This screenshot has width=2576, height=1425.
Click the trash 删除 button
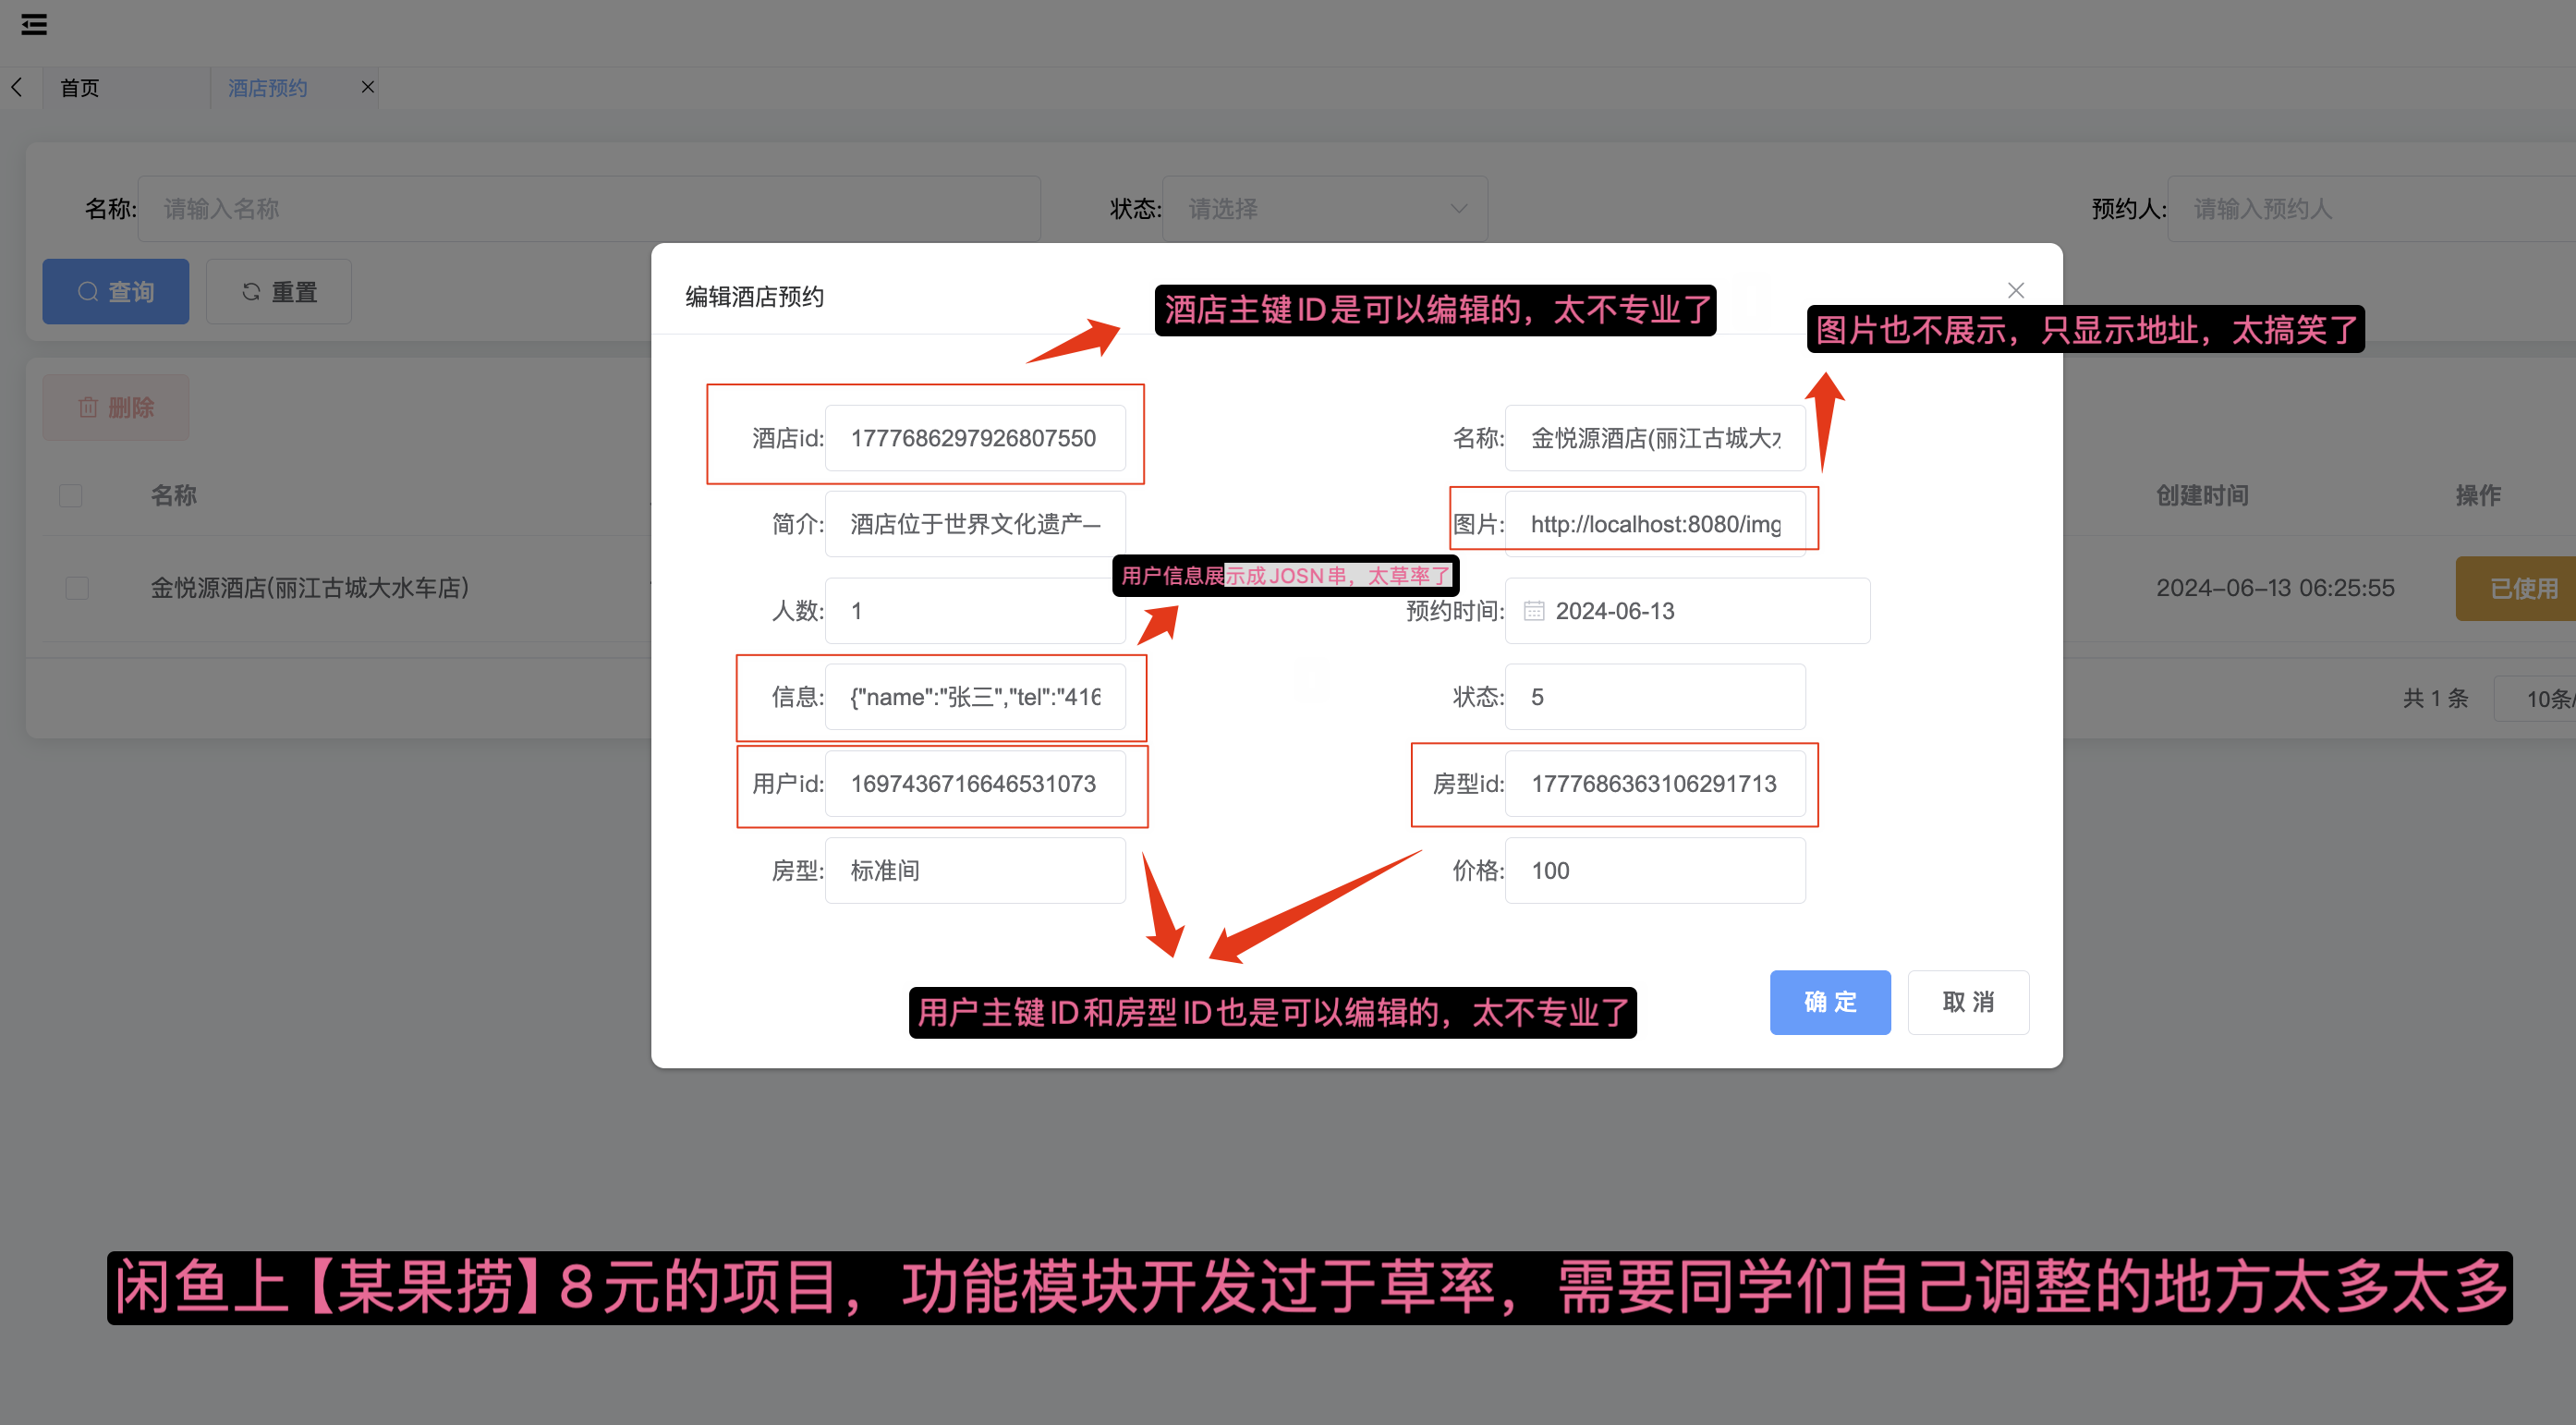[115, 408]
